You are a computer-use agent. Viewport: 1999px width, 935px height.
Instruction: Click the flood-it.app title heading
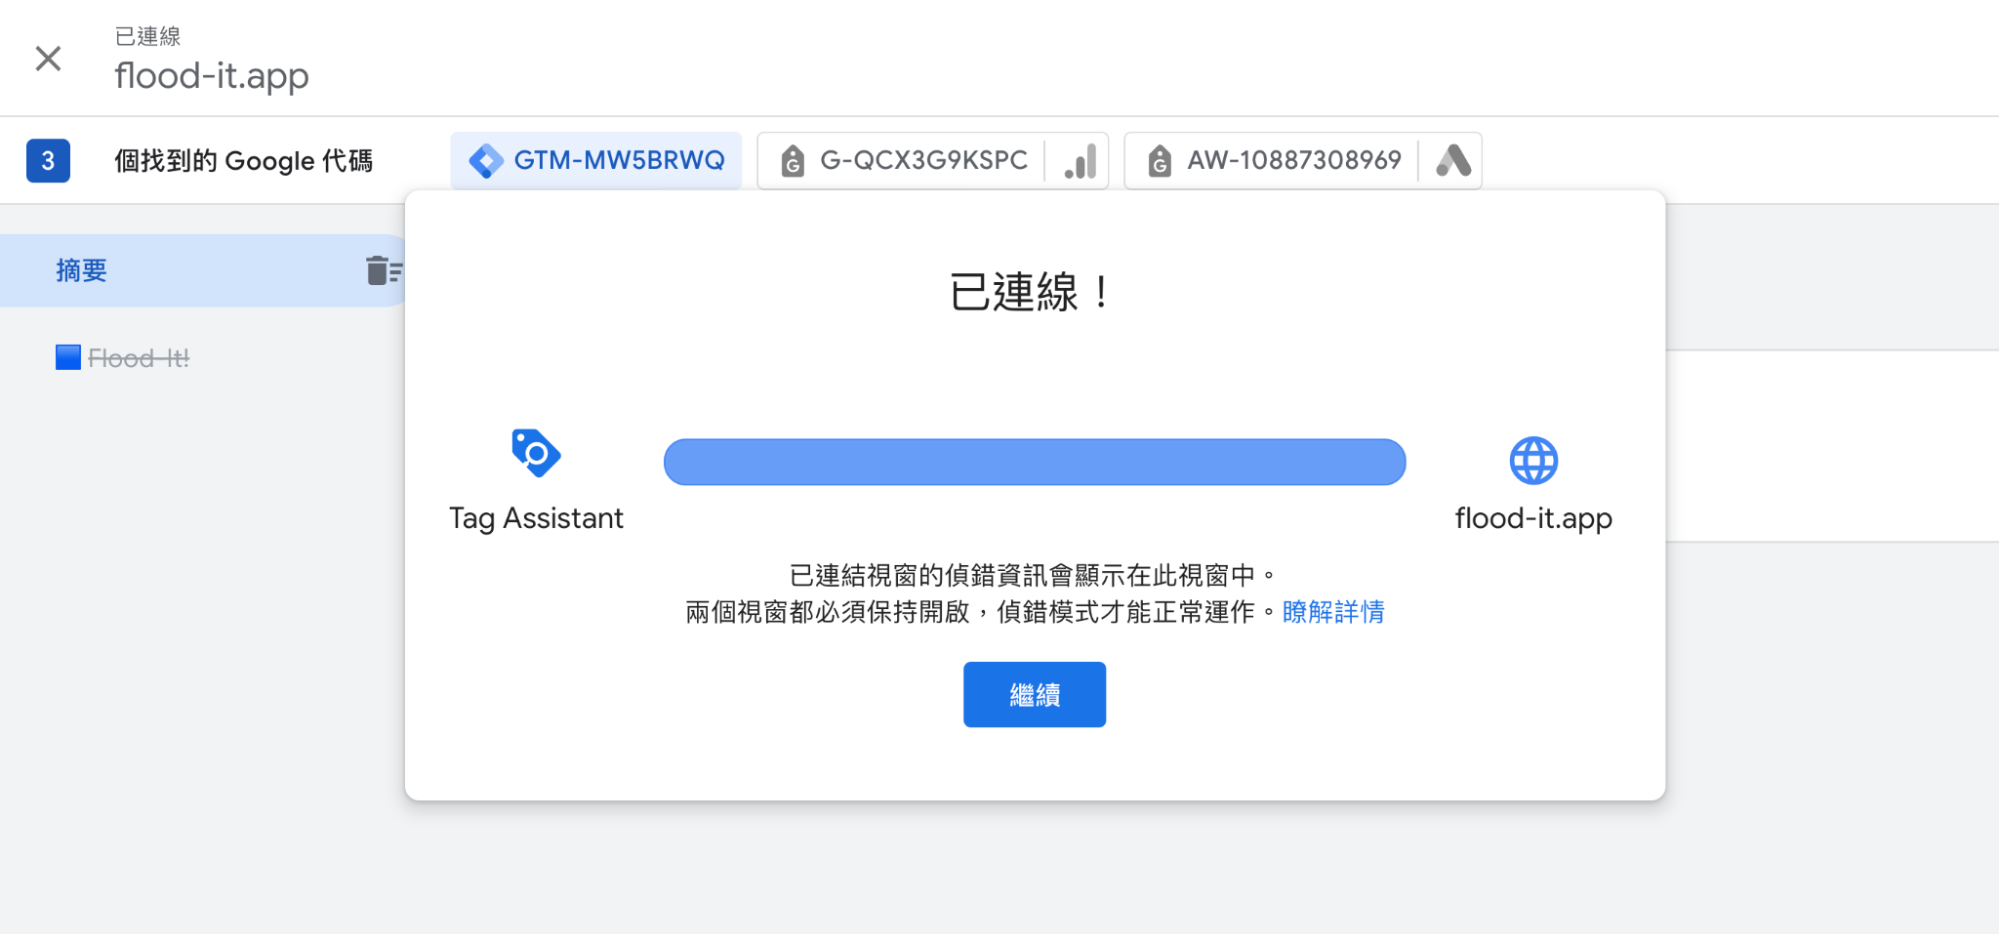click(x=212, y=75)
